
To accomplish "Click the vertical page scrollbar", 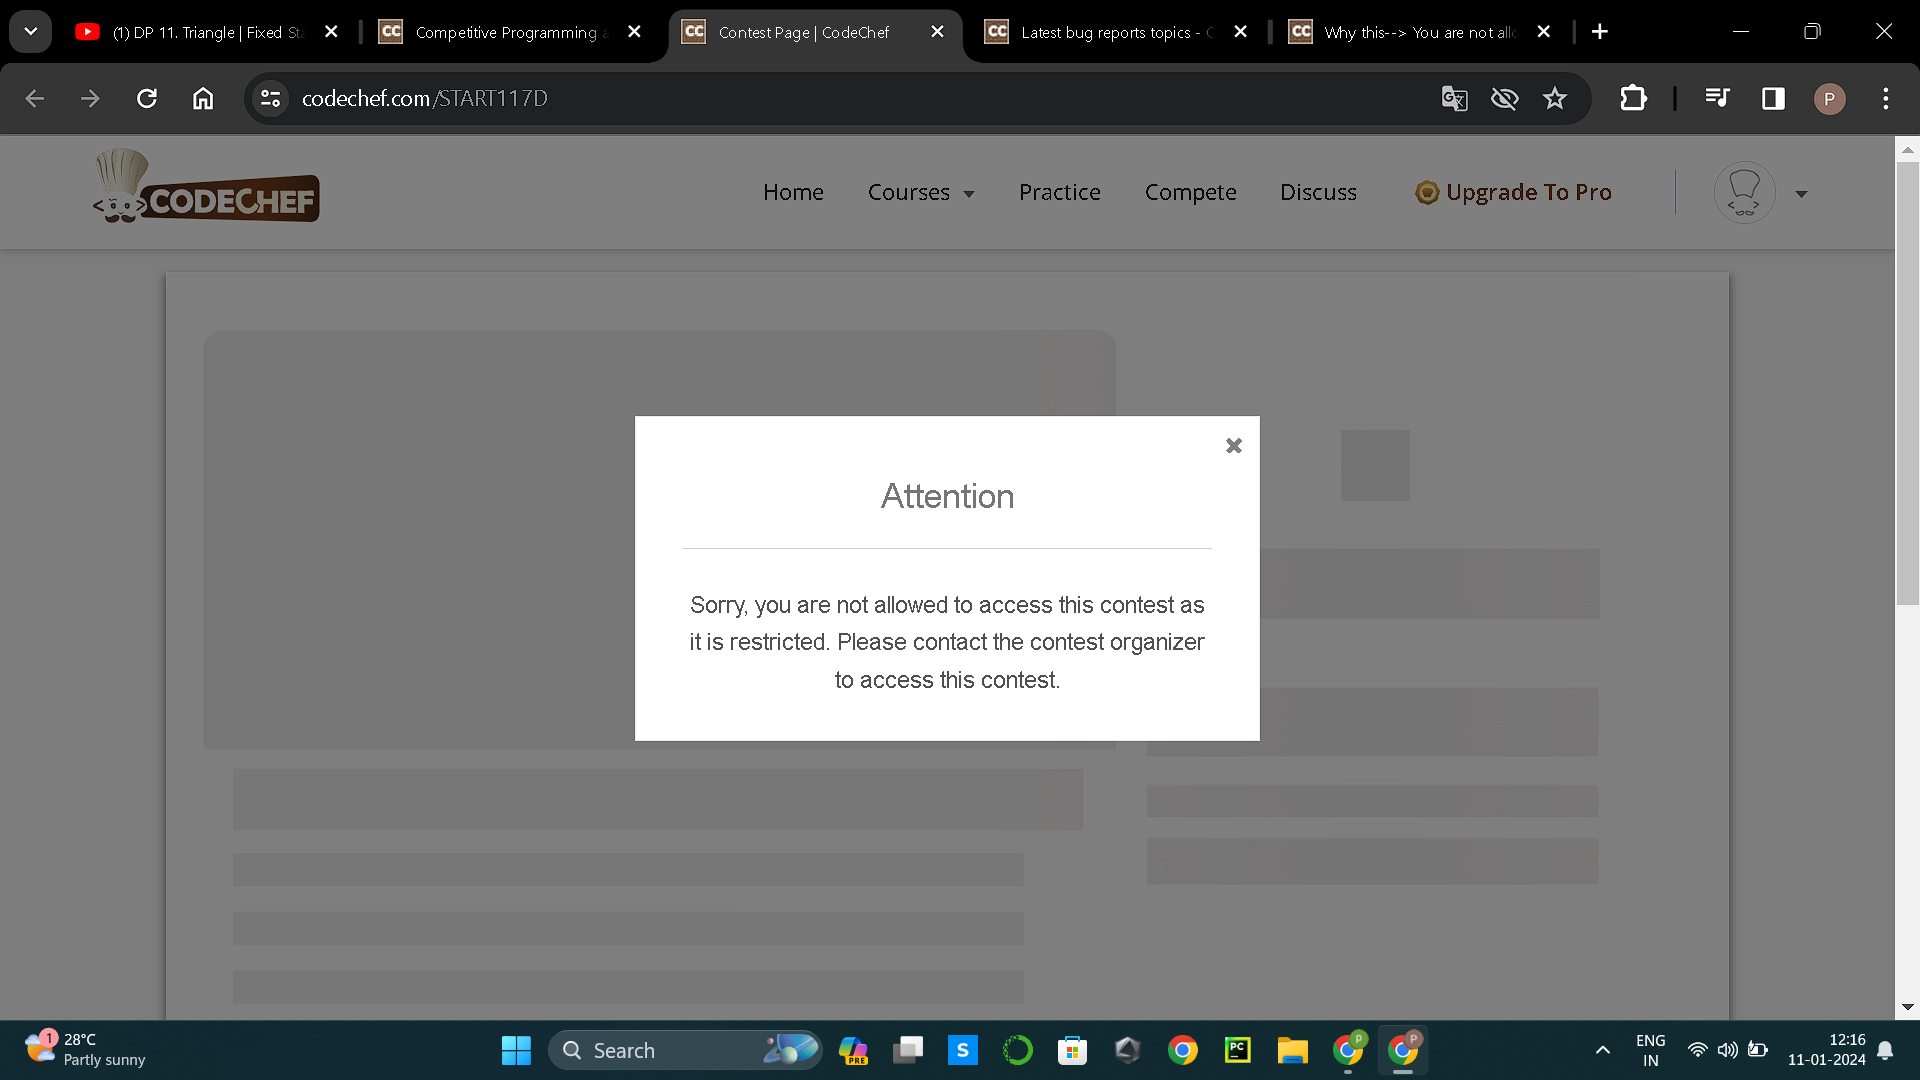I will (x=1907, y=380).
